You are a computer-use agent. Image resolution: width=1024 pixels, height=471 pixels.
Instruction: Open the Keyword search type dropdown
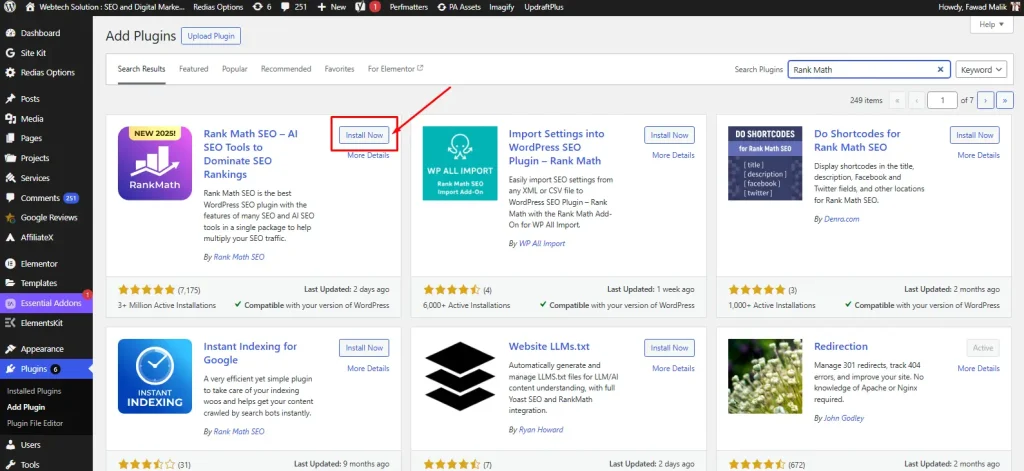click(x=983, y=69)
